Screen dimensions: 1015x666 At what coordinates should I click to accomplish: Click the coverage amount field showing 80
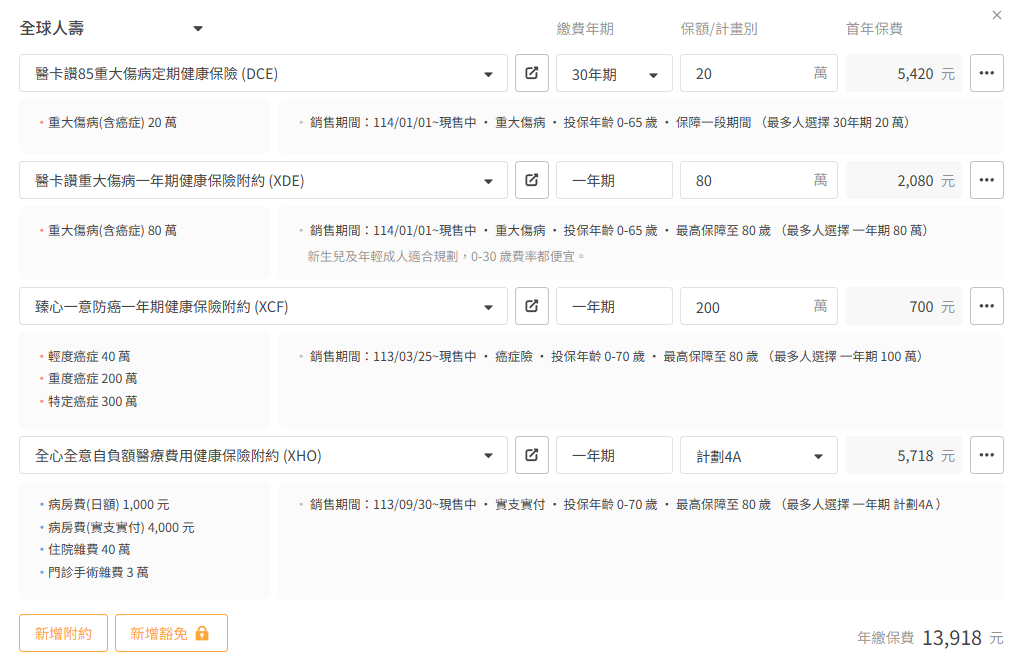(x=745, y=181)
